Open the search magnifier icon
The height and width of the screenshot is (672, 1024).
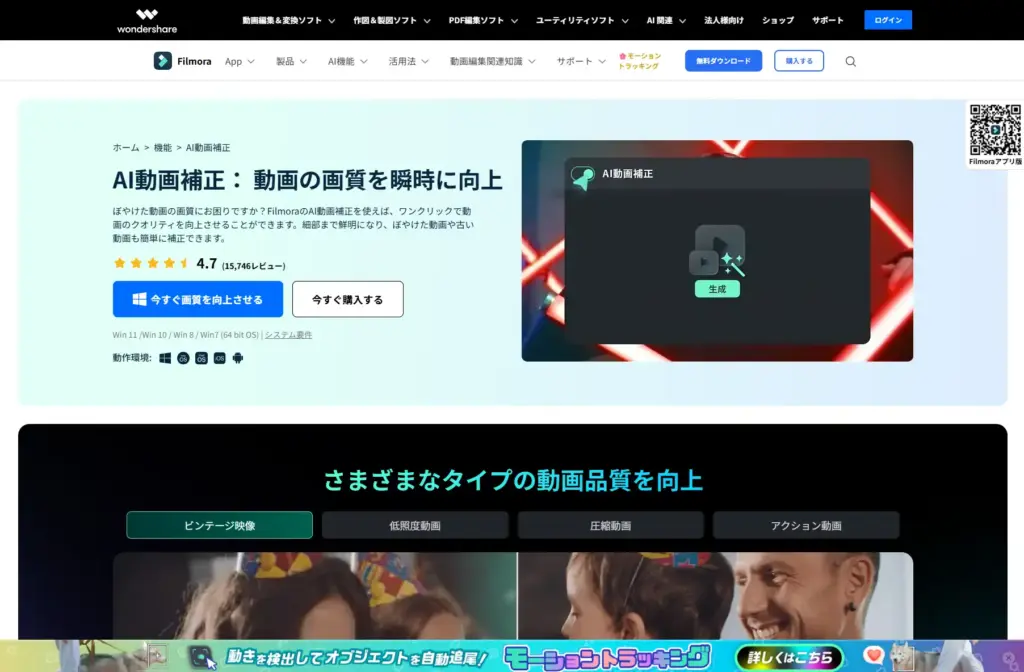tap(850, 61)
